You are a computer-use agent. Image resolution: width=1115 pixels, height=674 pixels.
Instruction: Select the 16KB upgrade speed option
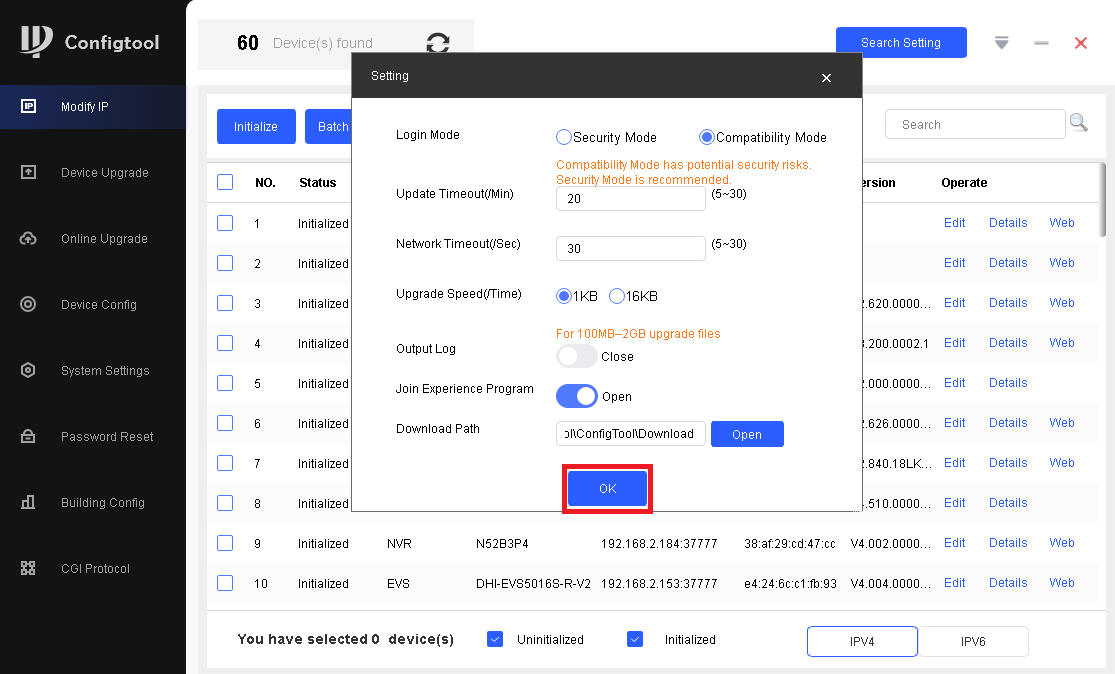617,296
